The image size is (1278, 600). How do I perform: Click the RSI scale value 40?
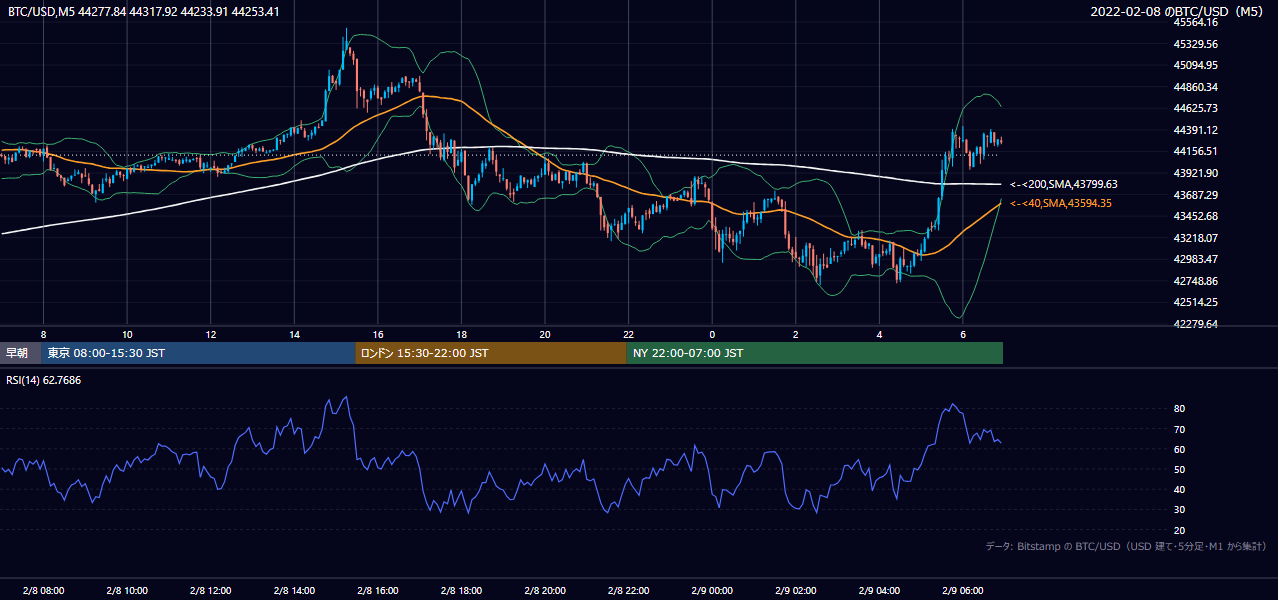coord(1180,490)
